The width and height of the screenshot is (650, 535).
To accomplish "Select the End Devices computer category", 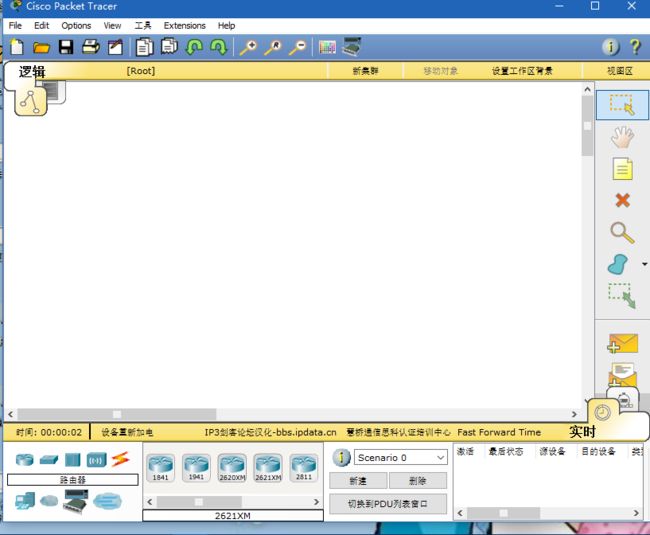I will [x=25, y=501].
